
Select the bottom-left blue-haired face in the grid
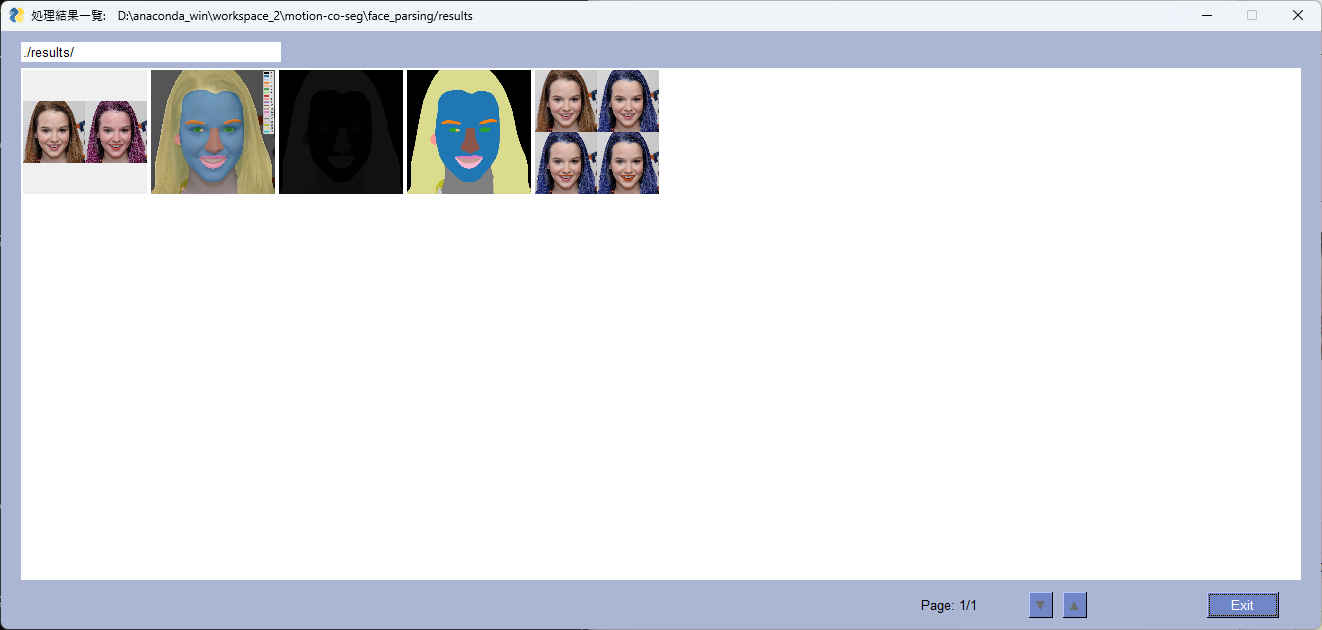click(566, 163)
